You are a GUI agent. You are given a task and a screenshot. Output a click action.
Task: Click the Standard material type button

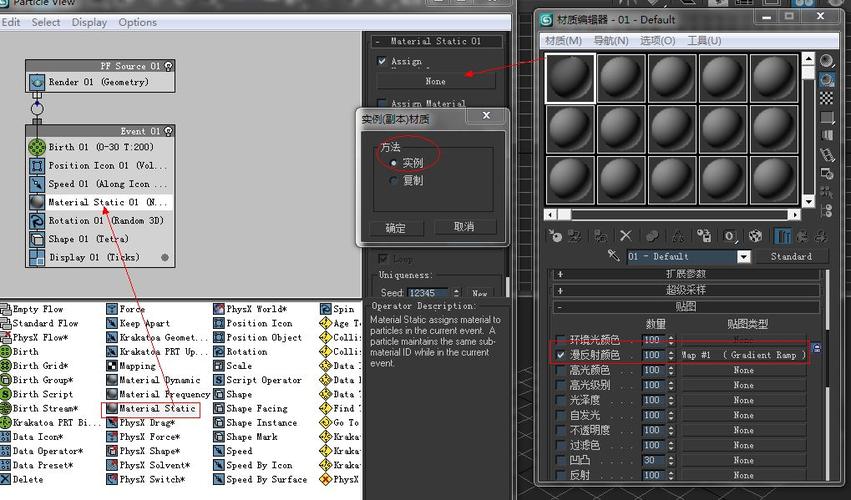(791, 257)
